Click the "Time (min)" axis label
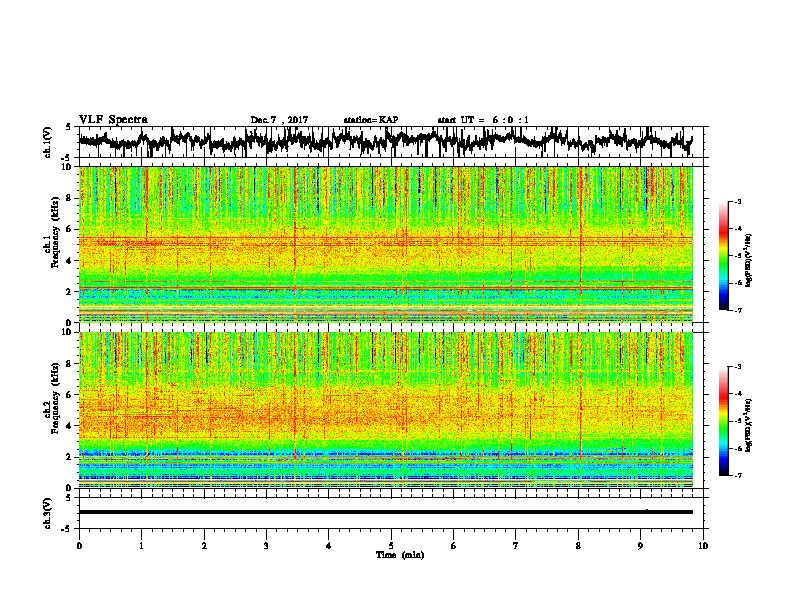This screenshot has height=612, width=792. (x=400, y=555)
